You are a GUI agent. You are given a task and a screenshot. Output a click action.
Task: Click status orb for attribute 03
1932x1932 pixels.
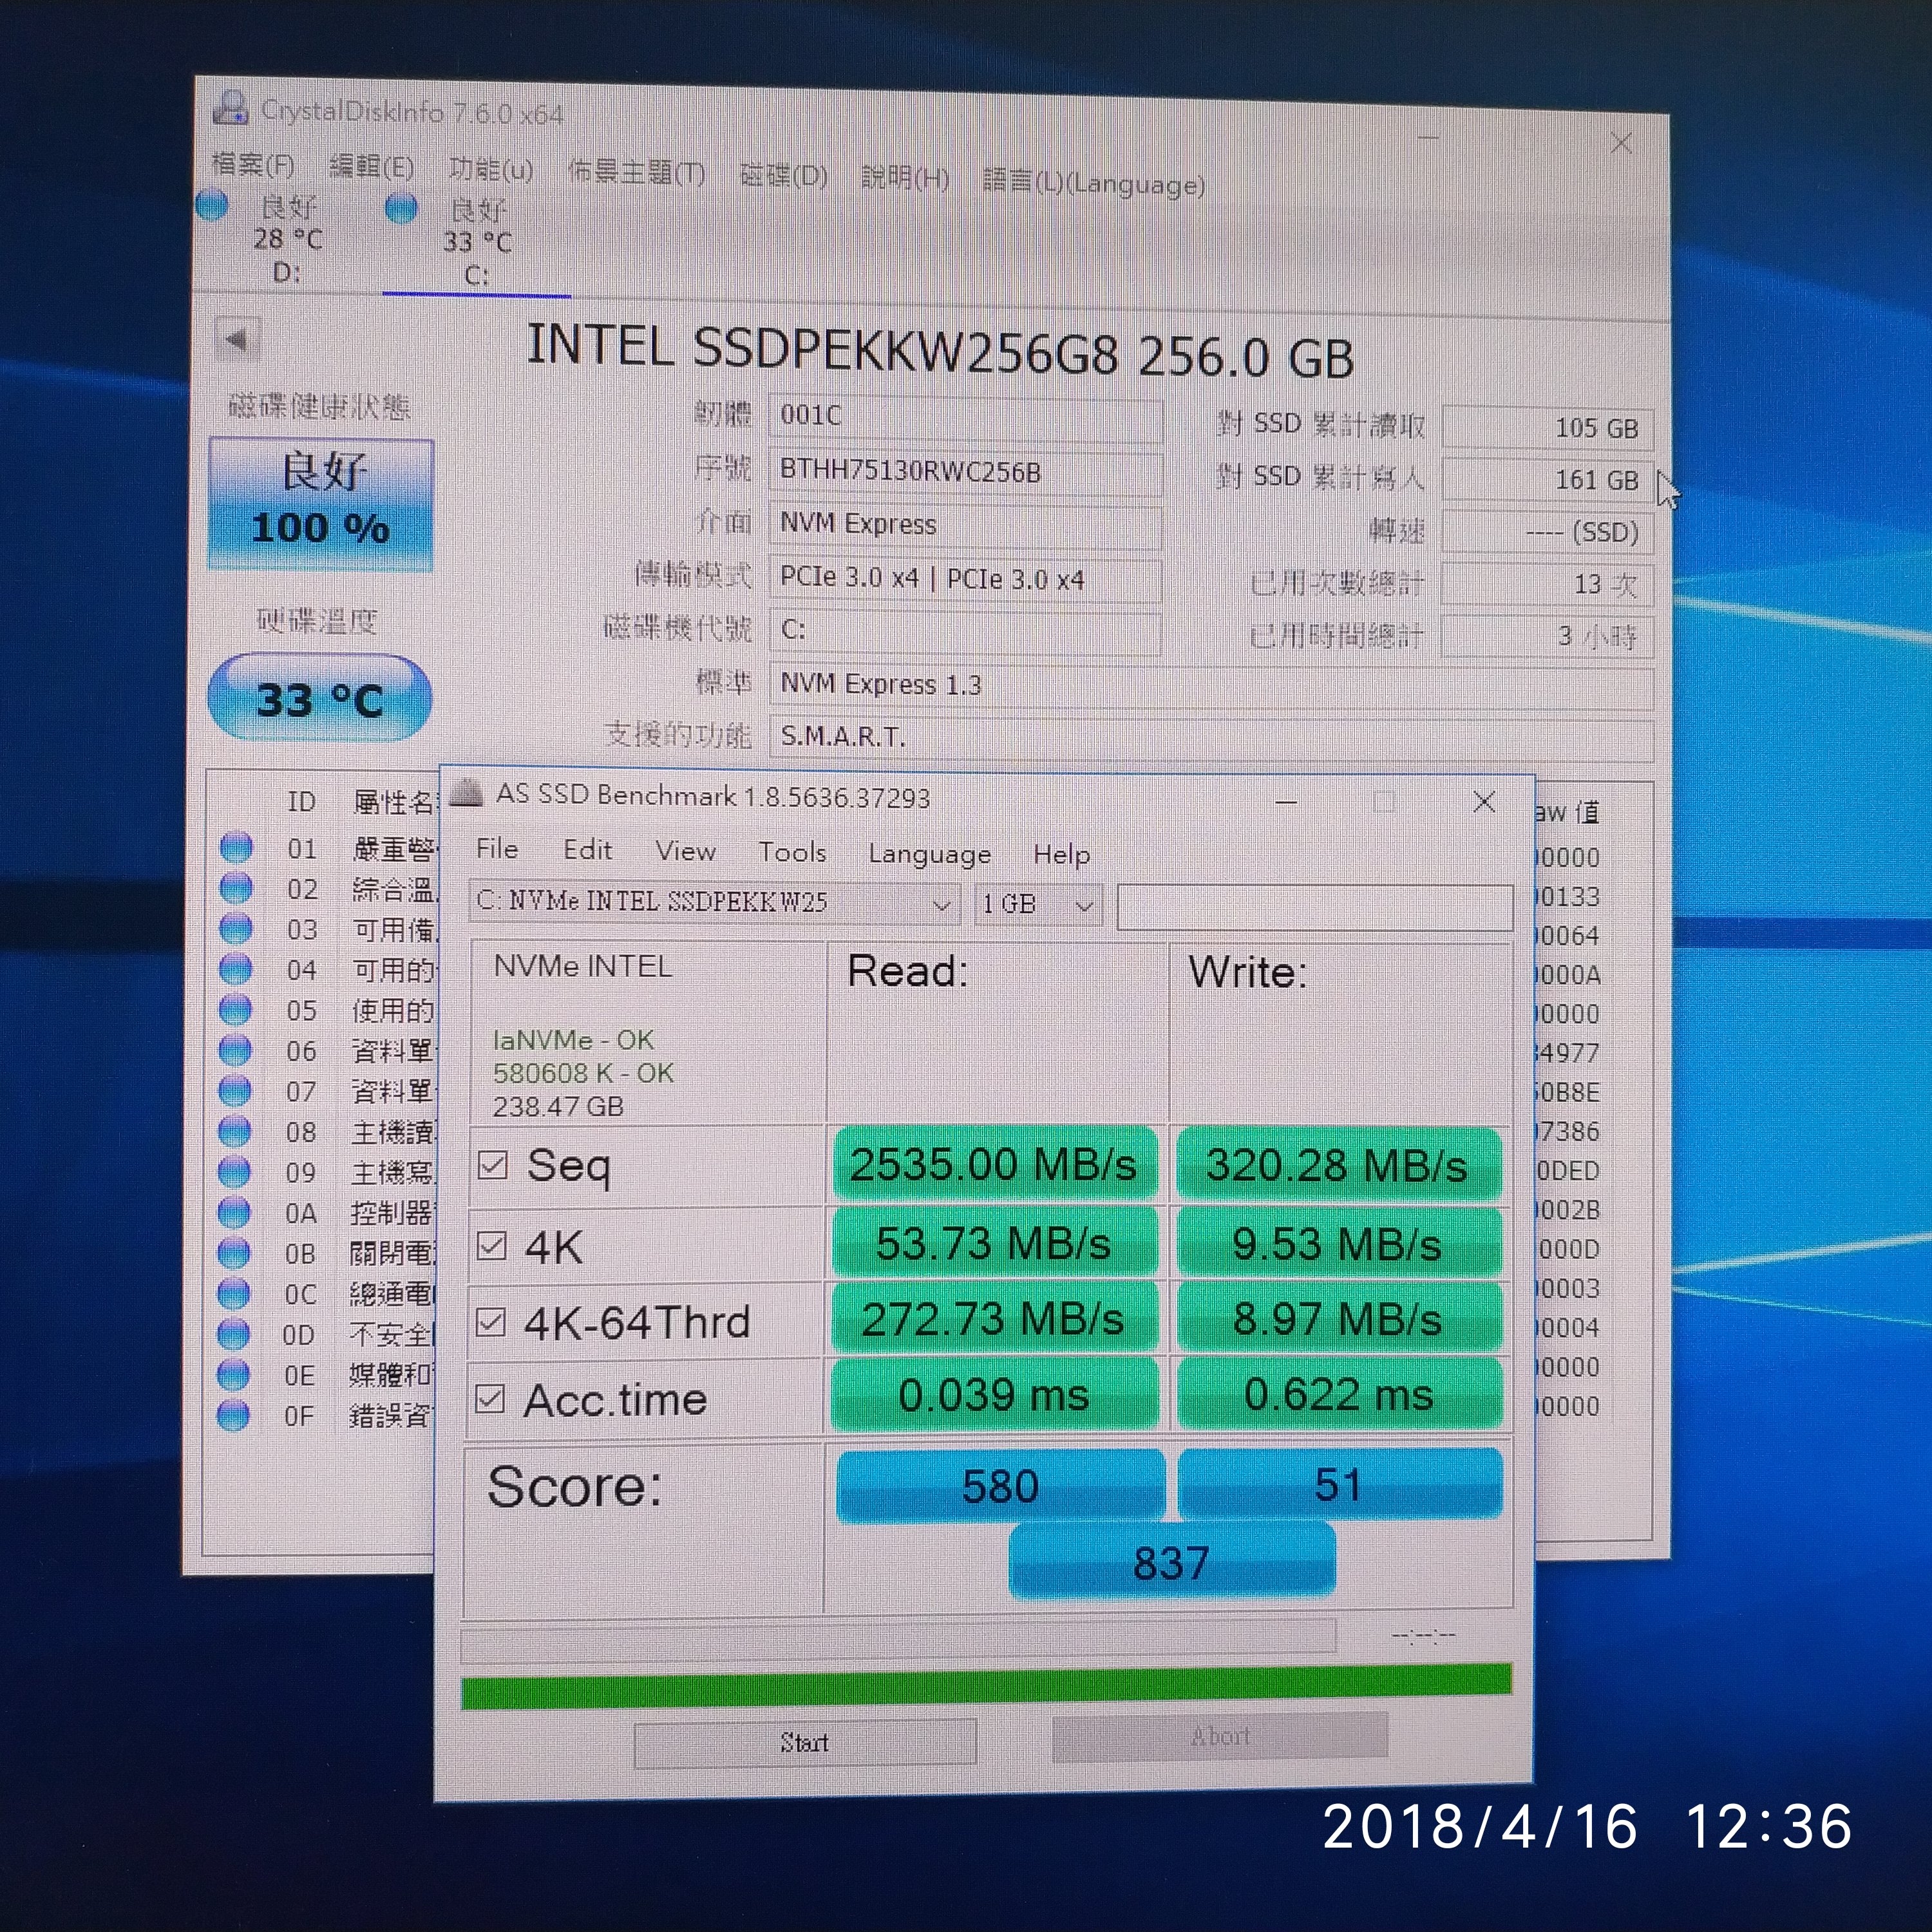pos(236,928)
